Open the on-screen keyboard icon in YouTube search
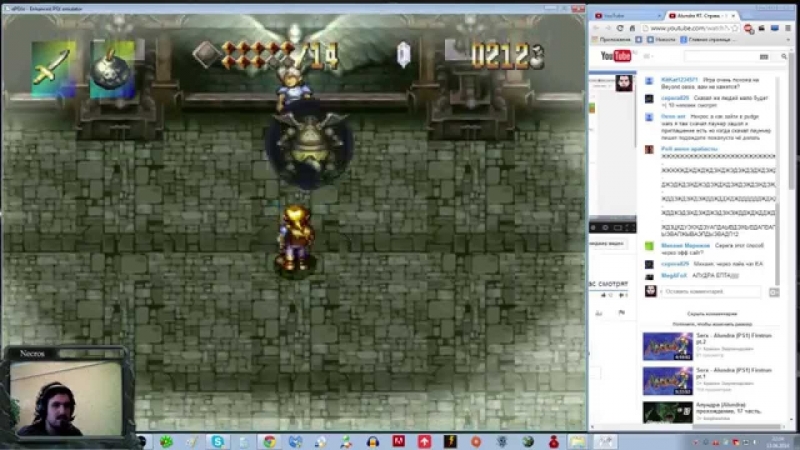 tap(764, 57)
